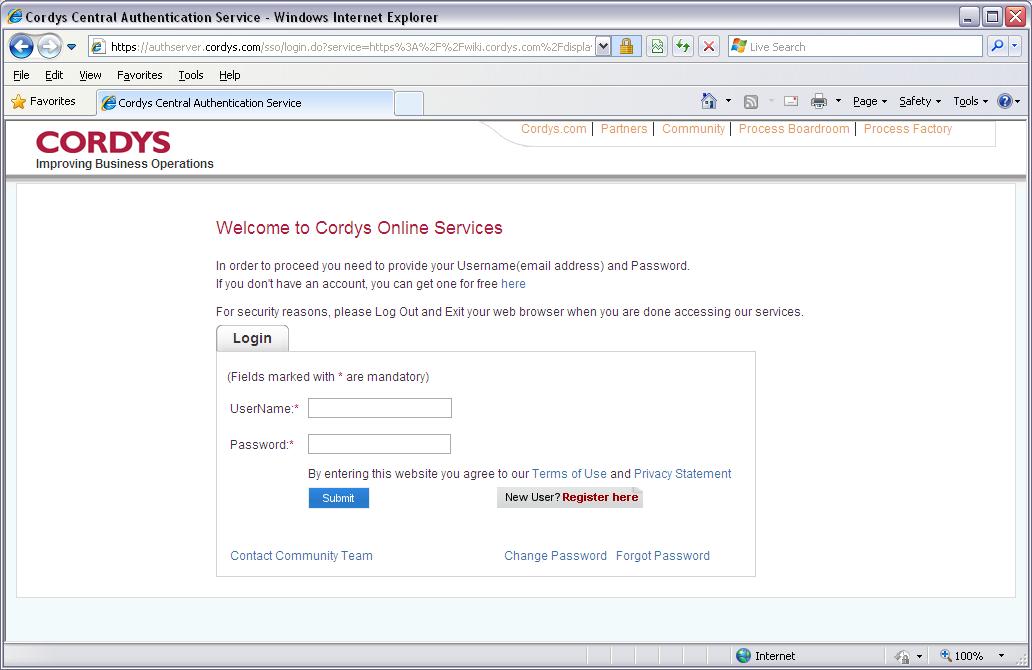This screenshot has height=670, width=1032.
Task: Click the 100% zoom level button
Action: 962,656
